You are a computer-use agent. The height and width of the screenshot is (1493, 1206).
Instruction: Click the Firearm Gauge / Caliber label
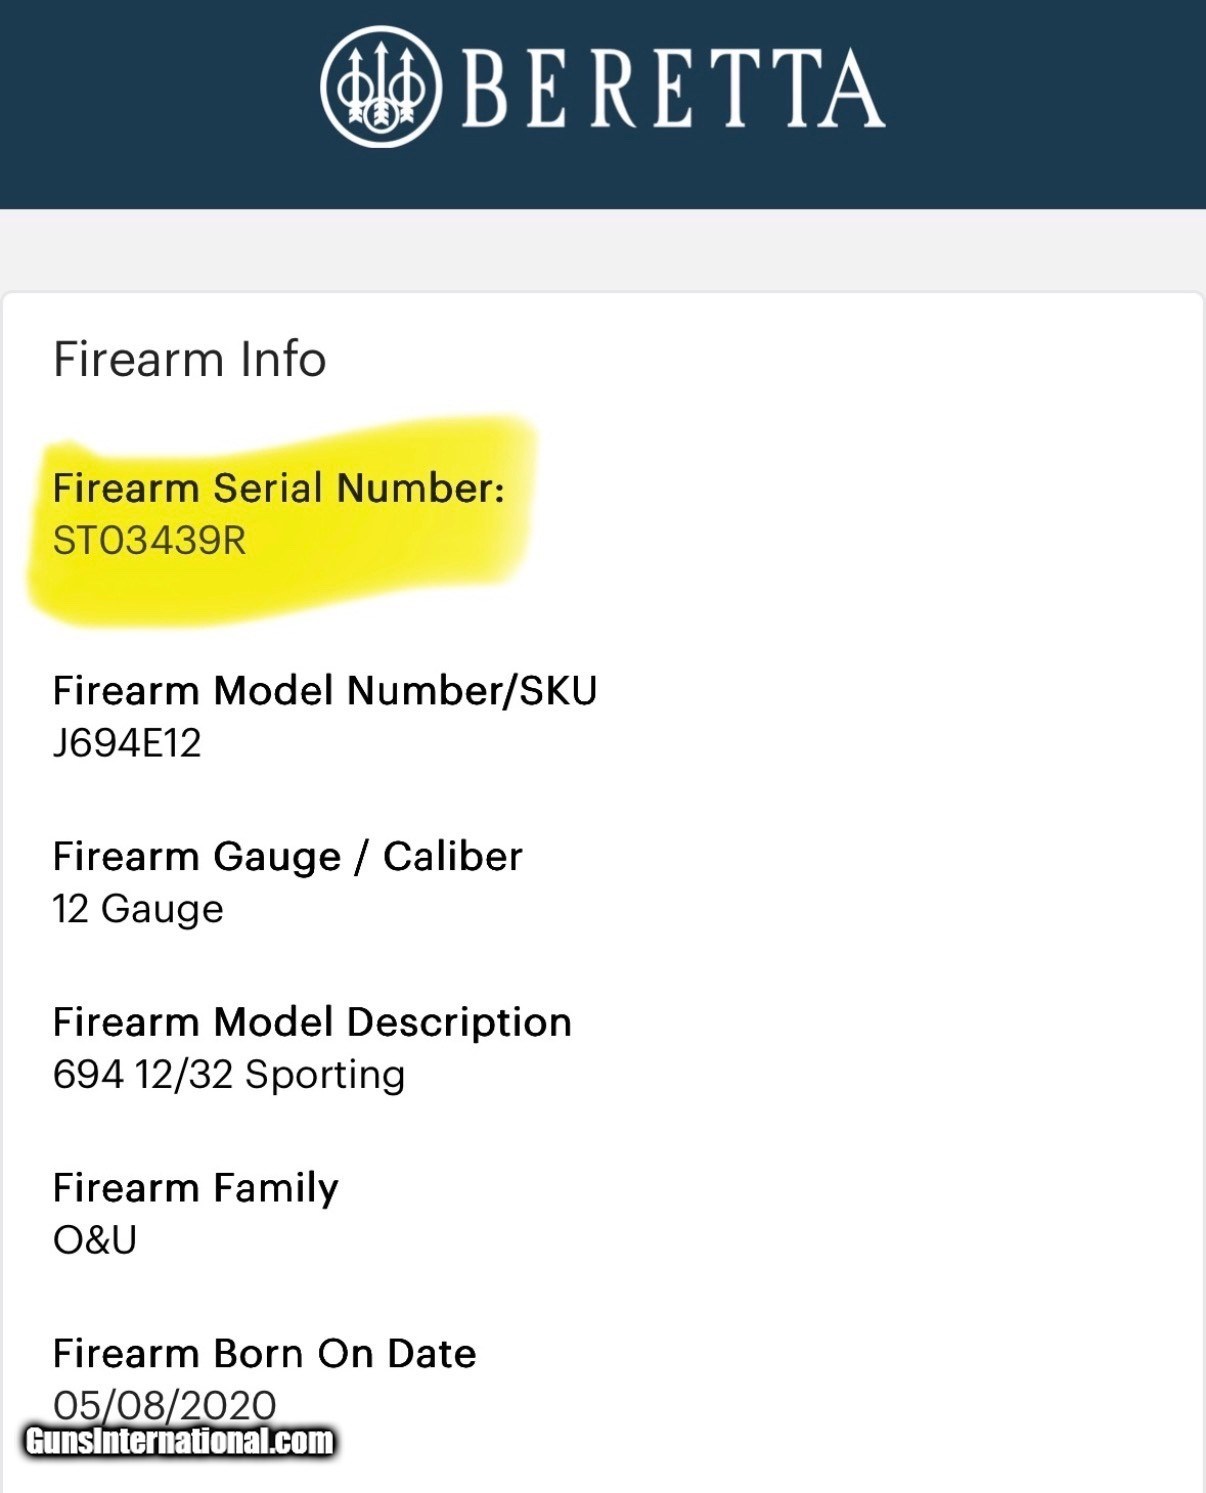coord(287,857)
